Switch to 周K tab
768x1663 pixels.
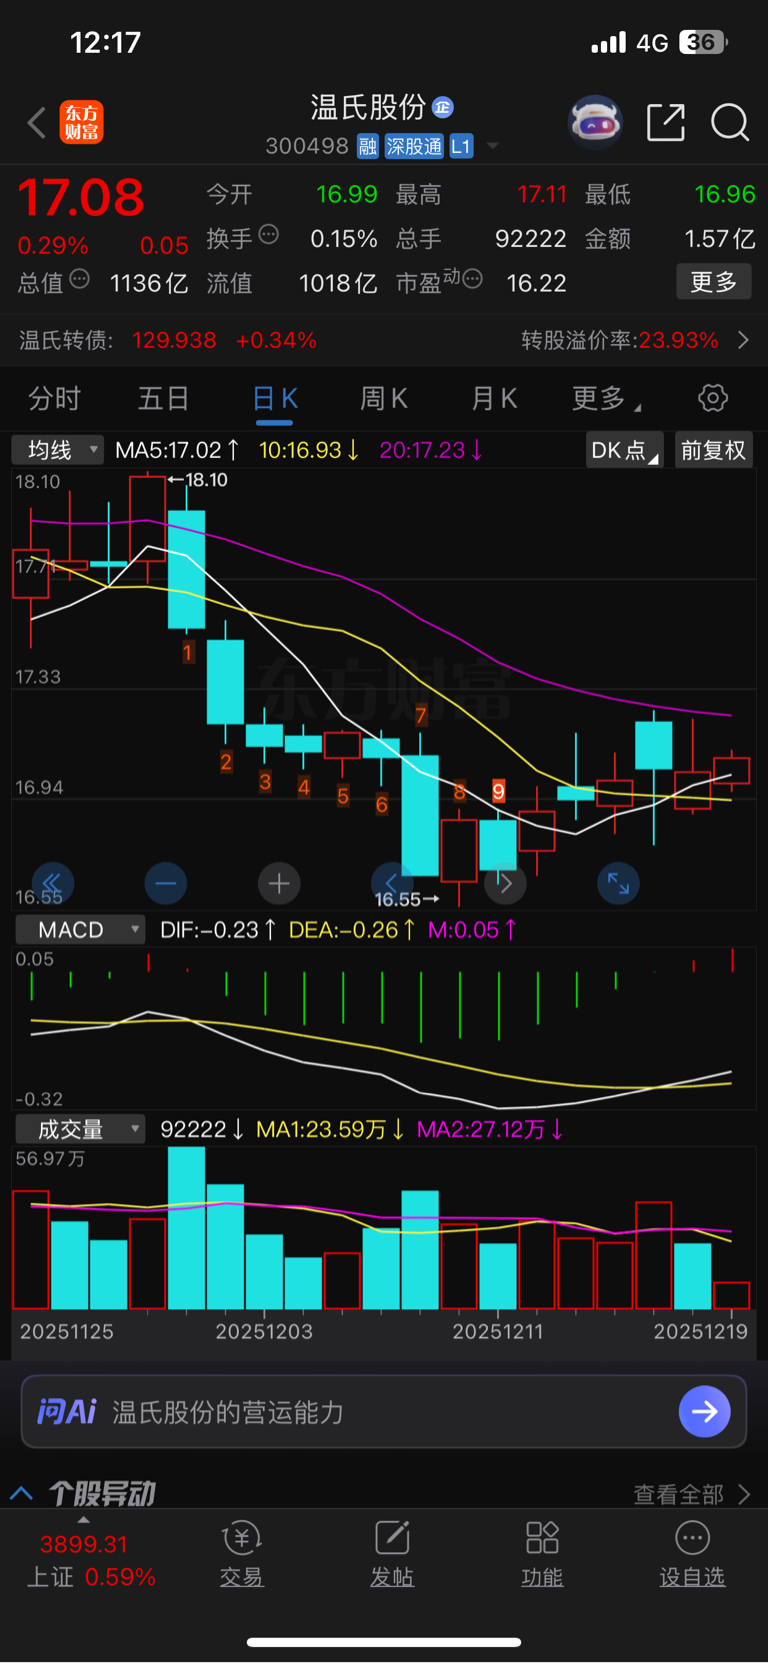coord(384,399)
